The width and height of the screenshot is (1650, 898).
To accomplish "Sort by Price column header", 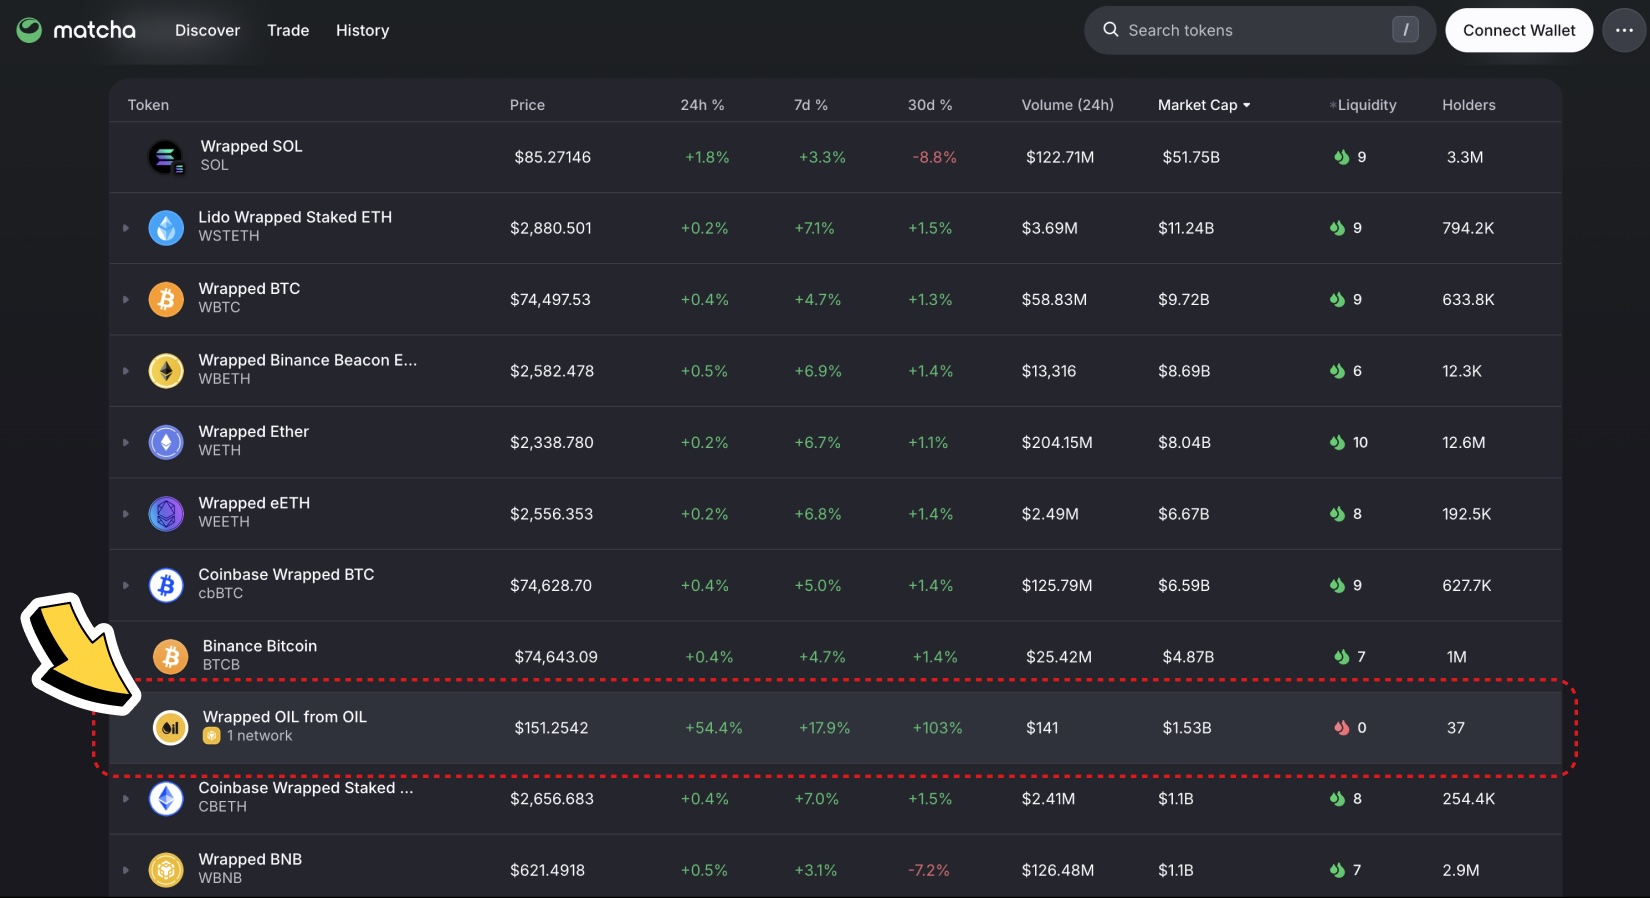I will [x=527, y=105].
